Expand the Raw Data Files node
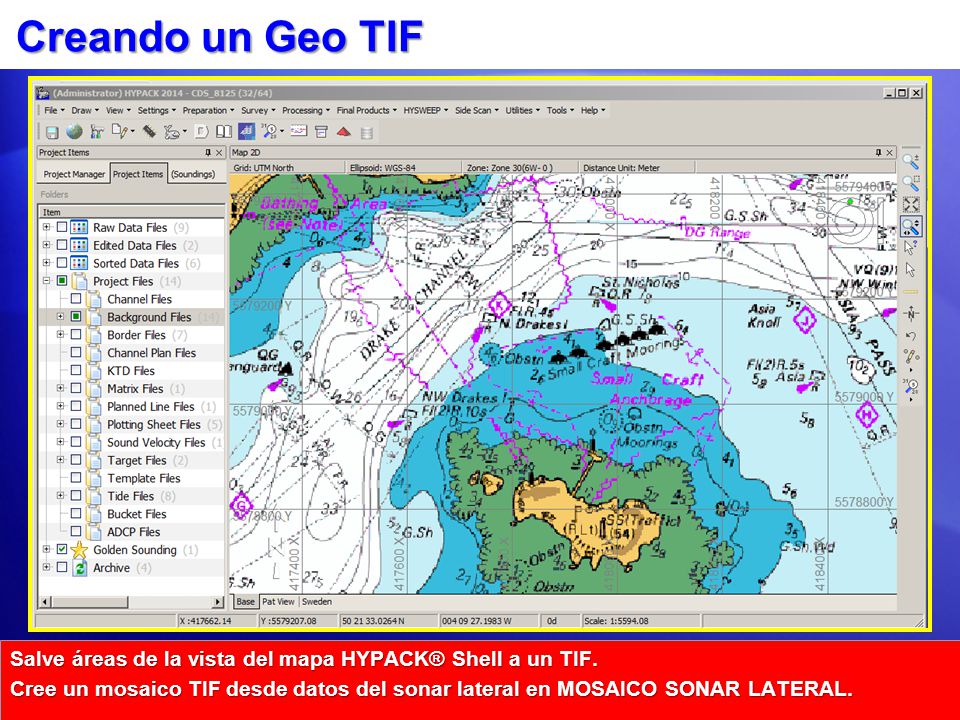The height and width of the screenshot is (720, 960). [x=47, y=227]
